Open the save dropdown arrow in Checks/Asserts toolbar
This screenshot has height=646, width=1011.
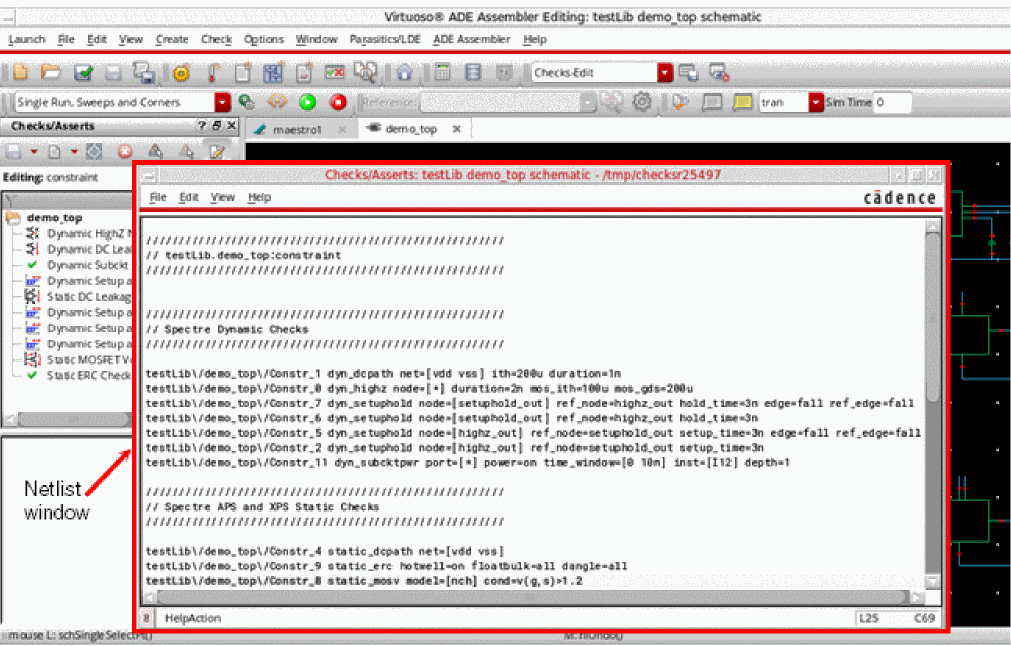click(x=34, y=152)
